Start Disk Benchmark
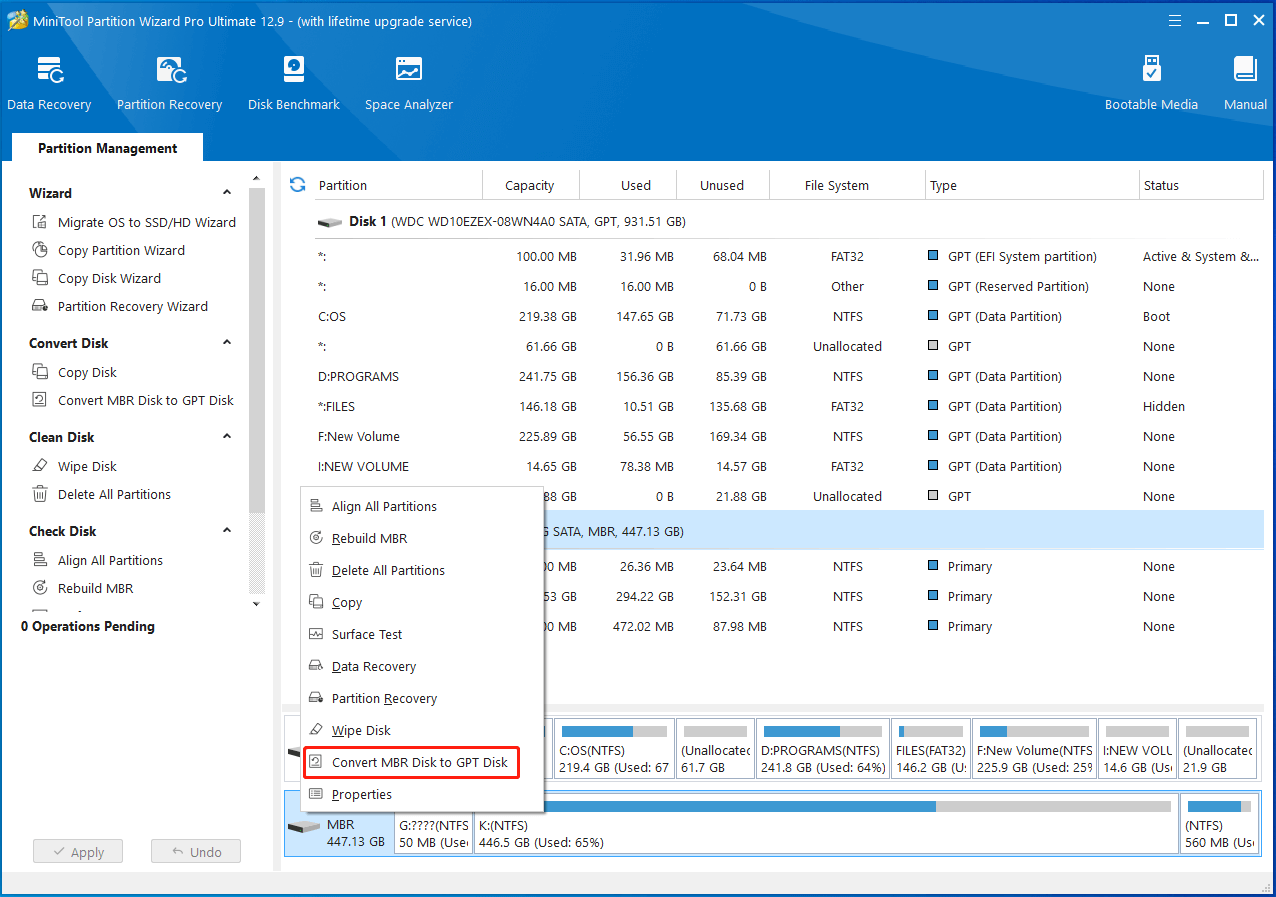 293,80
